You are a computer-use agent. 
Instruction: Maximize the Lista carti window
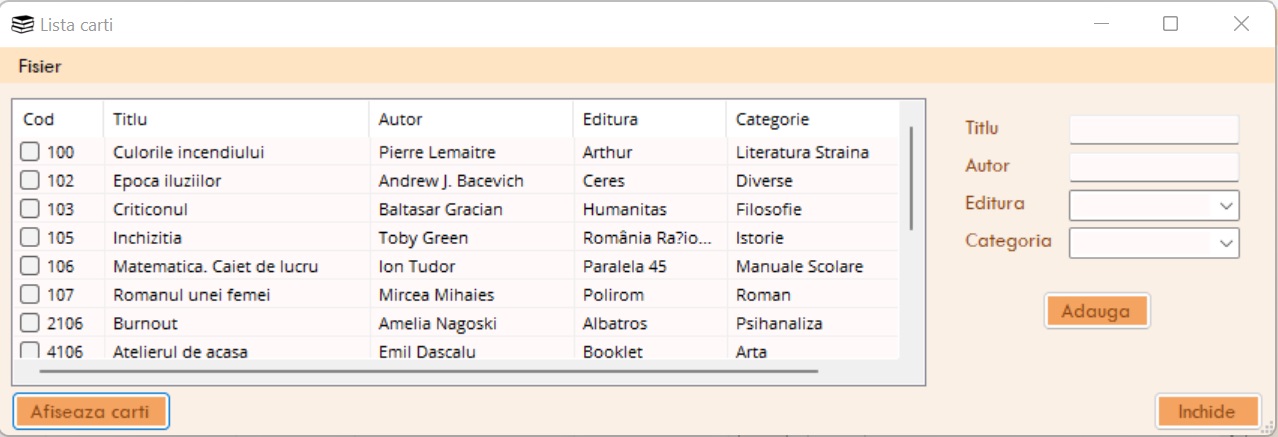(x=1170, y=24)
